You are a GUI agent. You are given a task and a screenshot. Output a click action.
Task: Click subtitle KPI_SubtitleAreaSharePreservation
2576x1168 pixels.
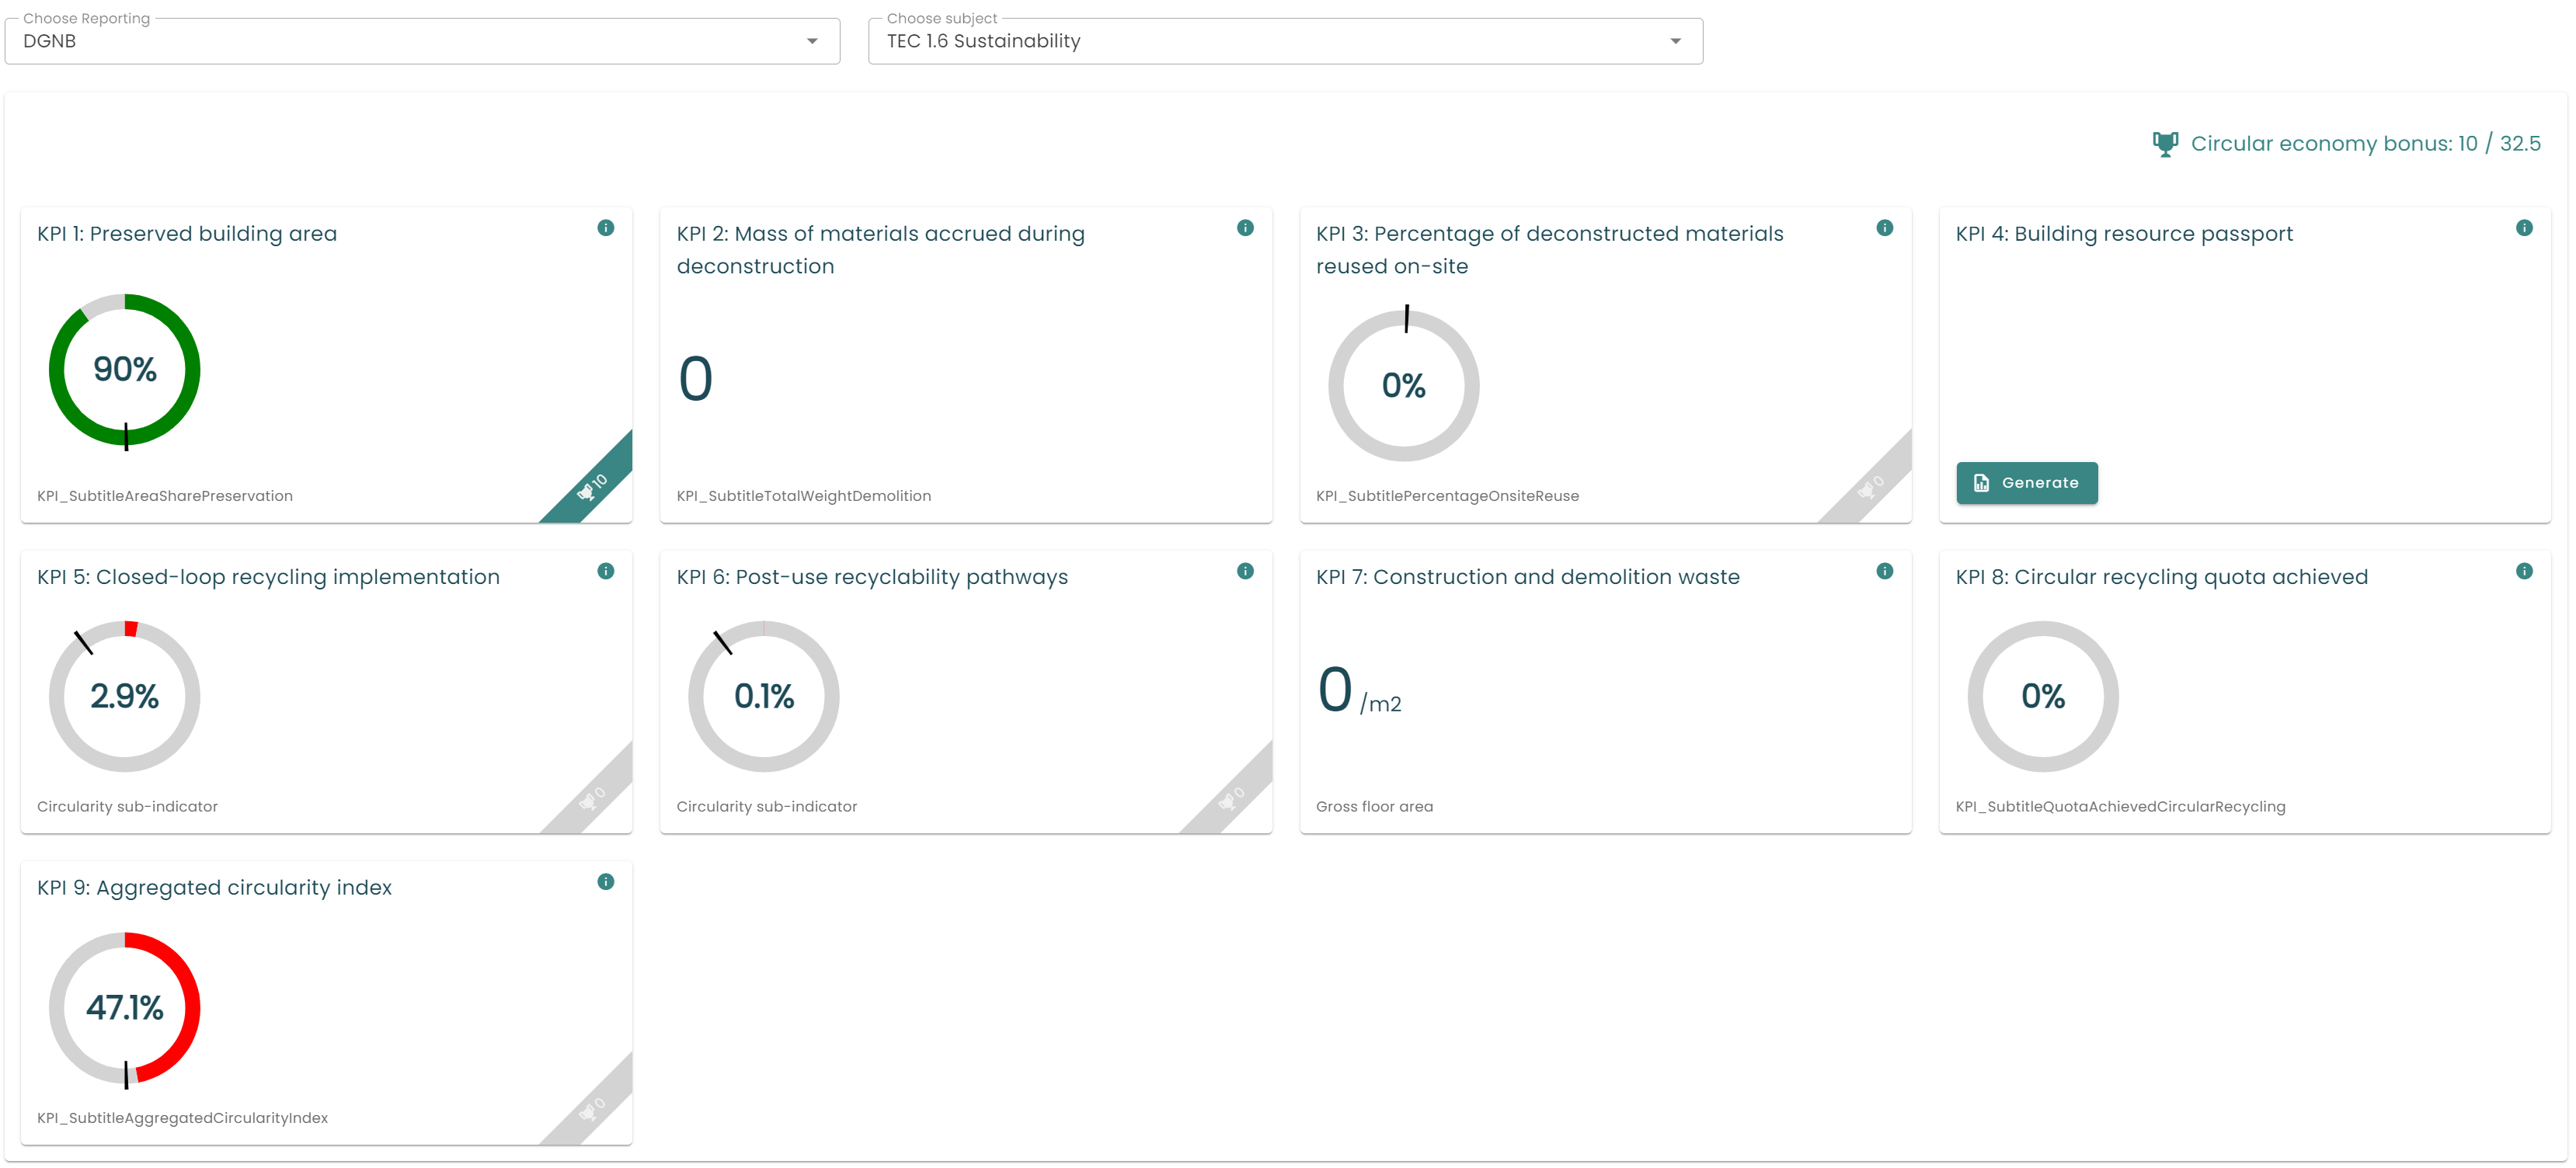(165, 496)
